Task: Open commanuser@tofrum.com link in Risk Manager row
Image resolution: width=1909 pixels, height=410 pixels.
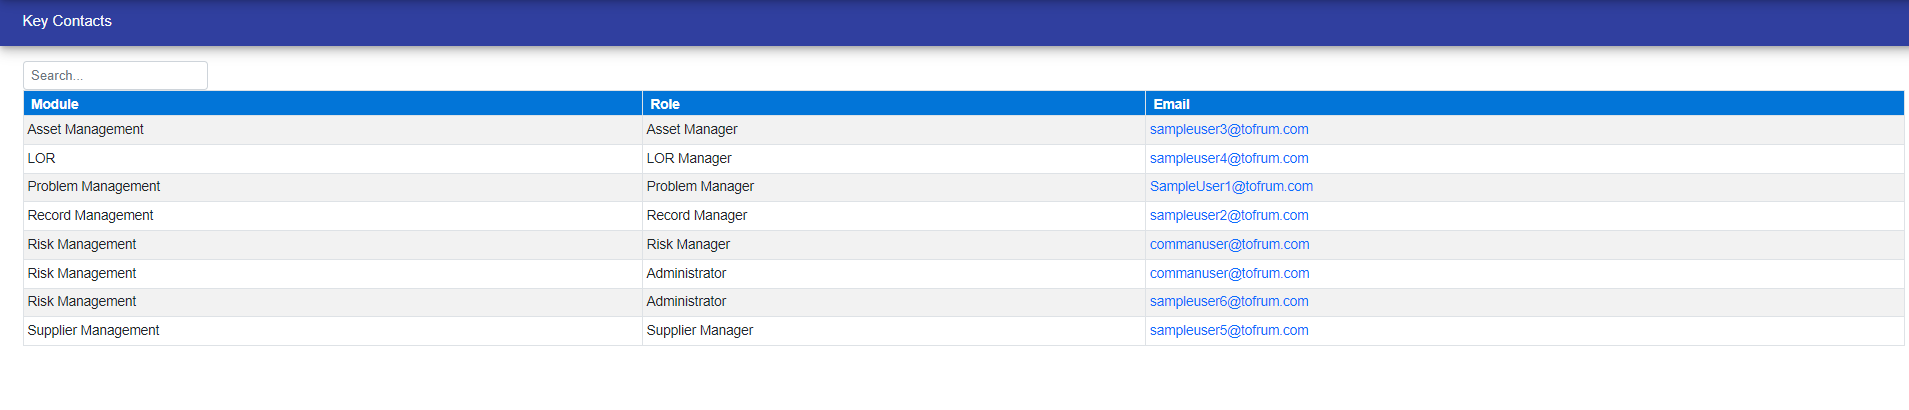Action: coord(1229,245)
